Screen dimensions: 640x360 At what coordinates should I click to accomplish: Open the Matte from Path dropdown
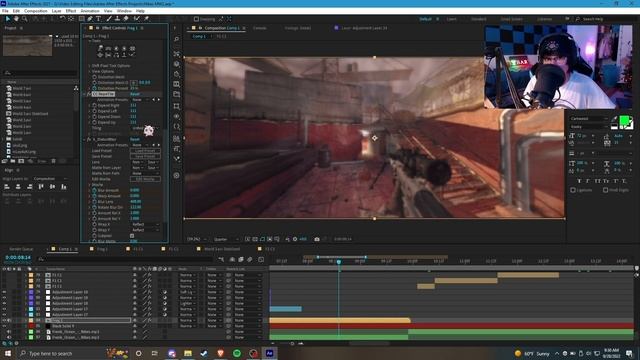click(x=145, y=173)
